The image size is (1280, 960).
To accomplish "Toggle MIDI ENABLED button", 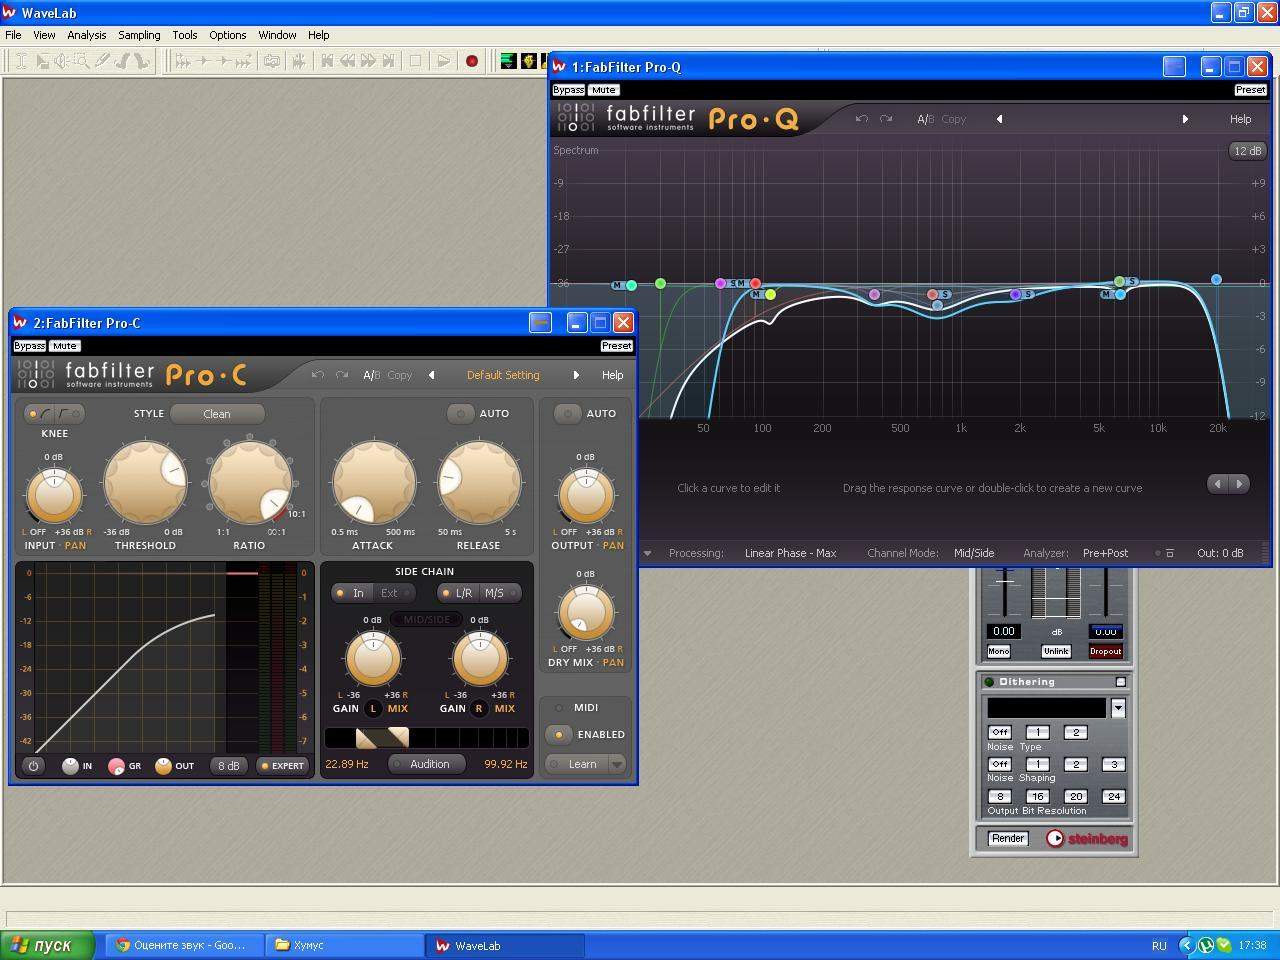I will pos(559,734).
